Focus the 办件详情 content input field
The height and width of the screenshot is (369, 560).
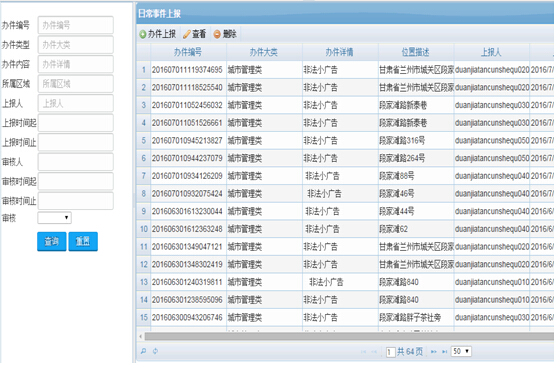(x=76, y=64)
